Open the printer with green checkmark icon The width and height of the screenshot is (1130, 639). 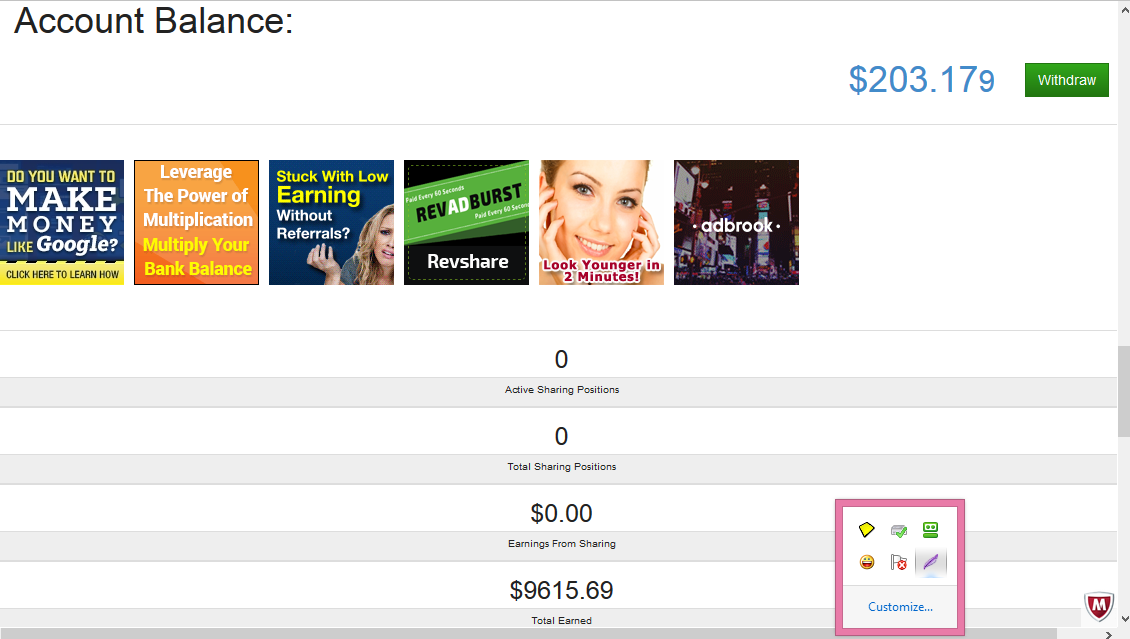899,530
